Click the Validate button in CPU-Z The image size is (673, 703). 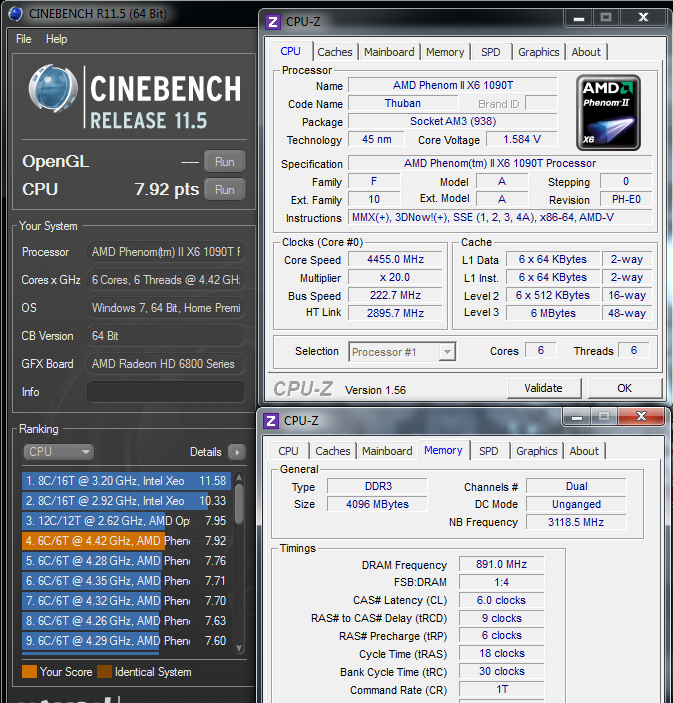click(544, 388)
